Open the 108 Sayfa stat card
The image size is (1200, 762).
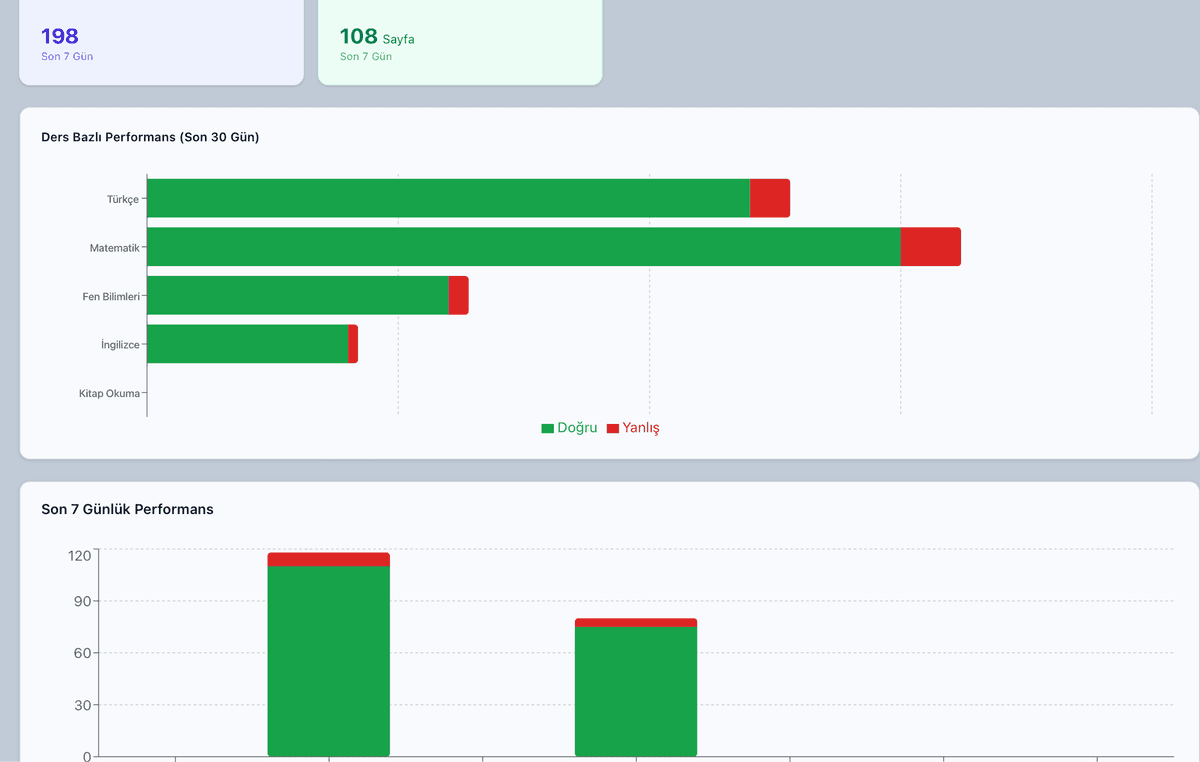pyautogui.click(x=460, y=42)
